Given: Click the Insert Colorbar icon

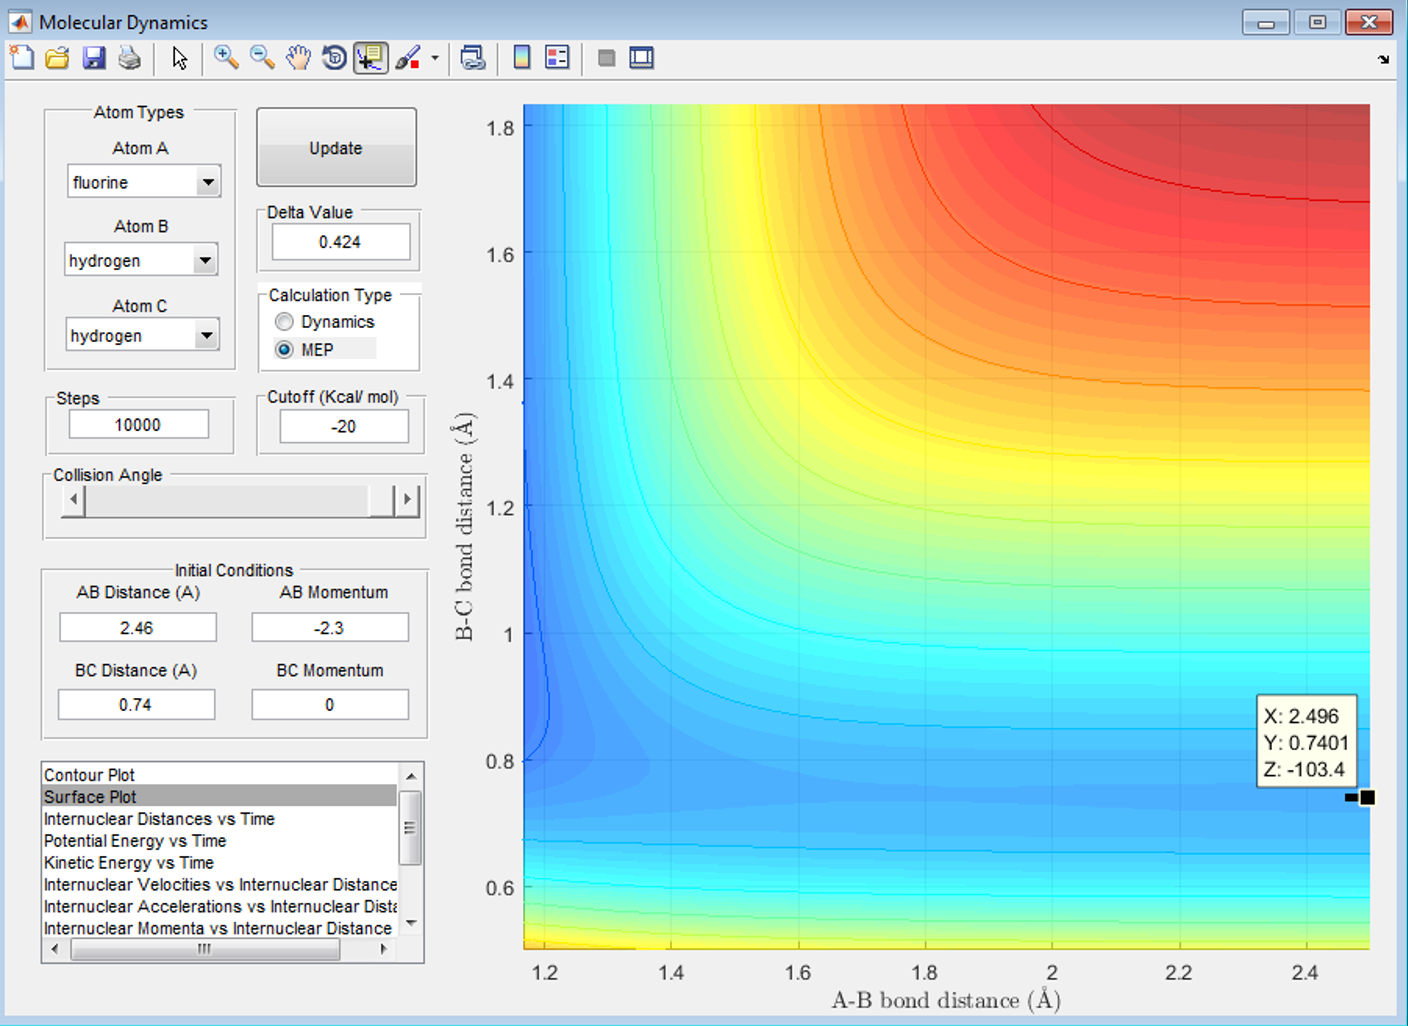Looking at the screenshot, I should pyautogui.click(x=521, y=58).
